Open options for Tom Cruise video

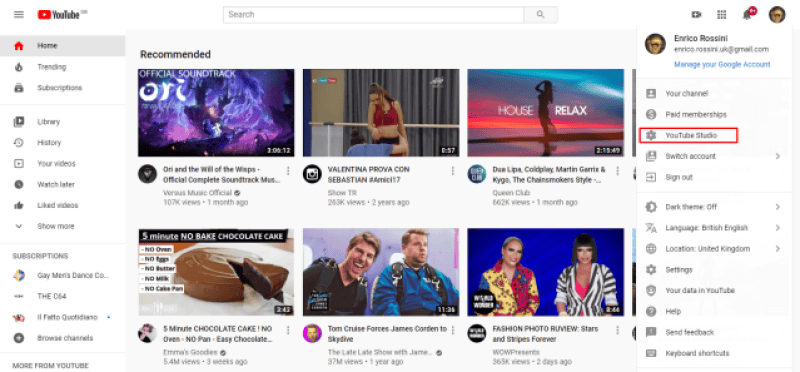click(453, 330)
